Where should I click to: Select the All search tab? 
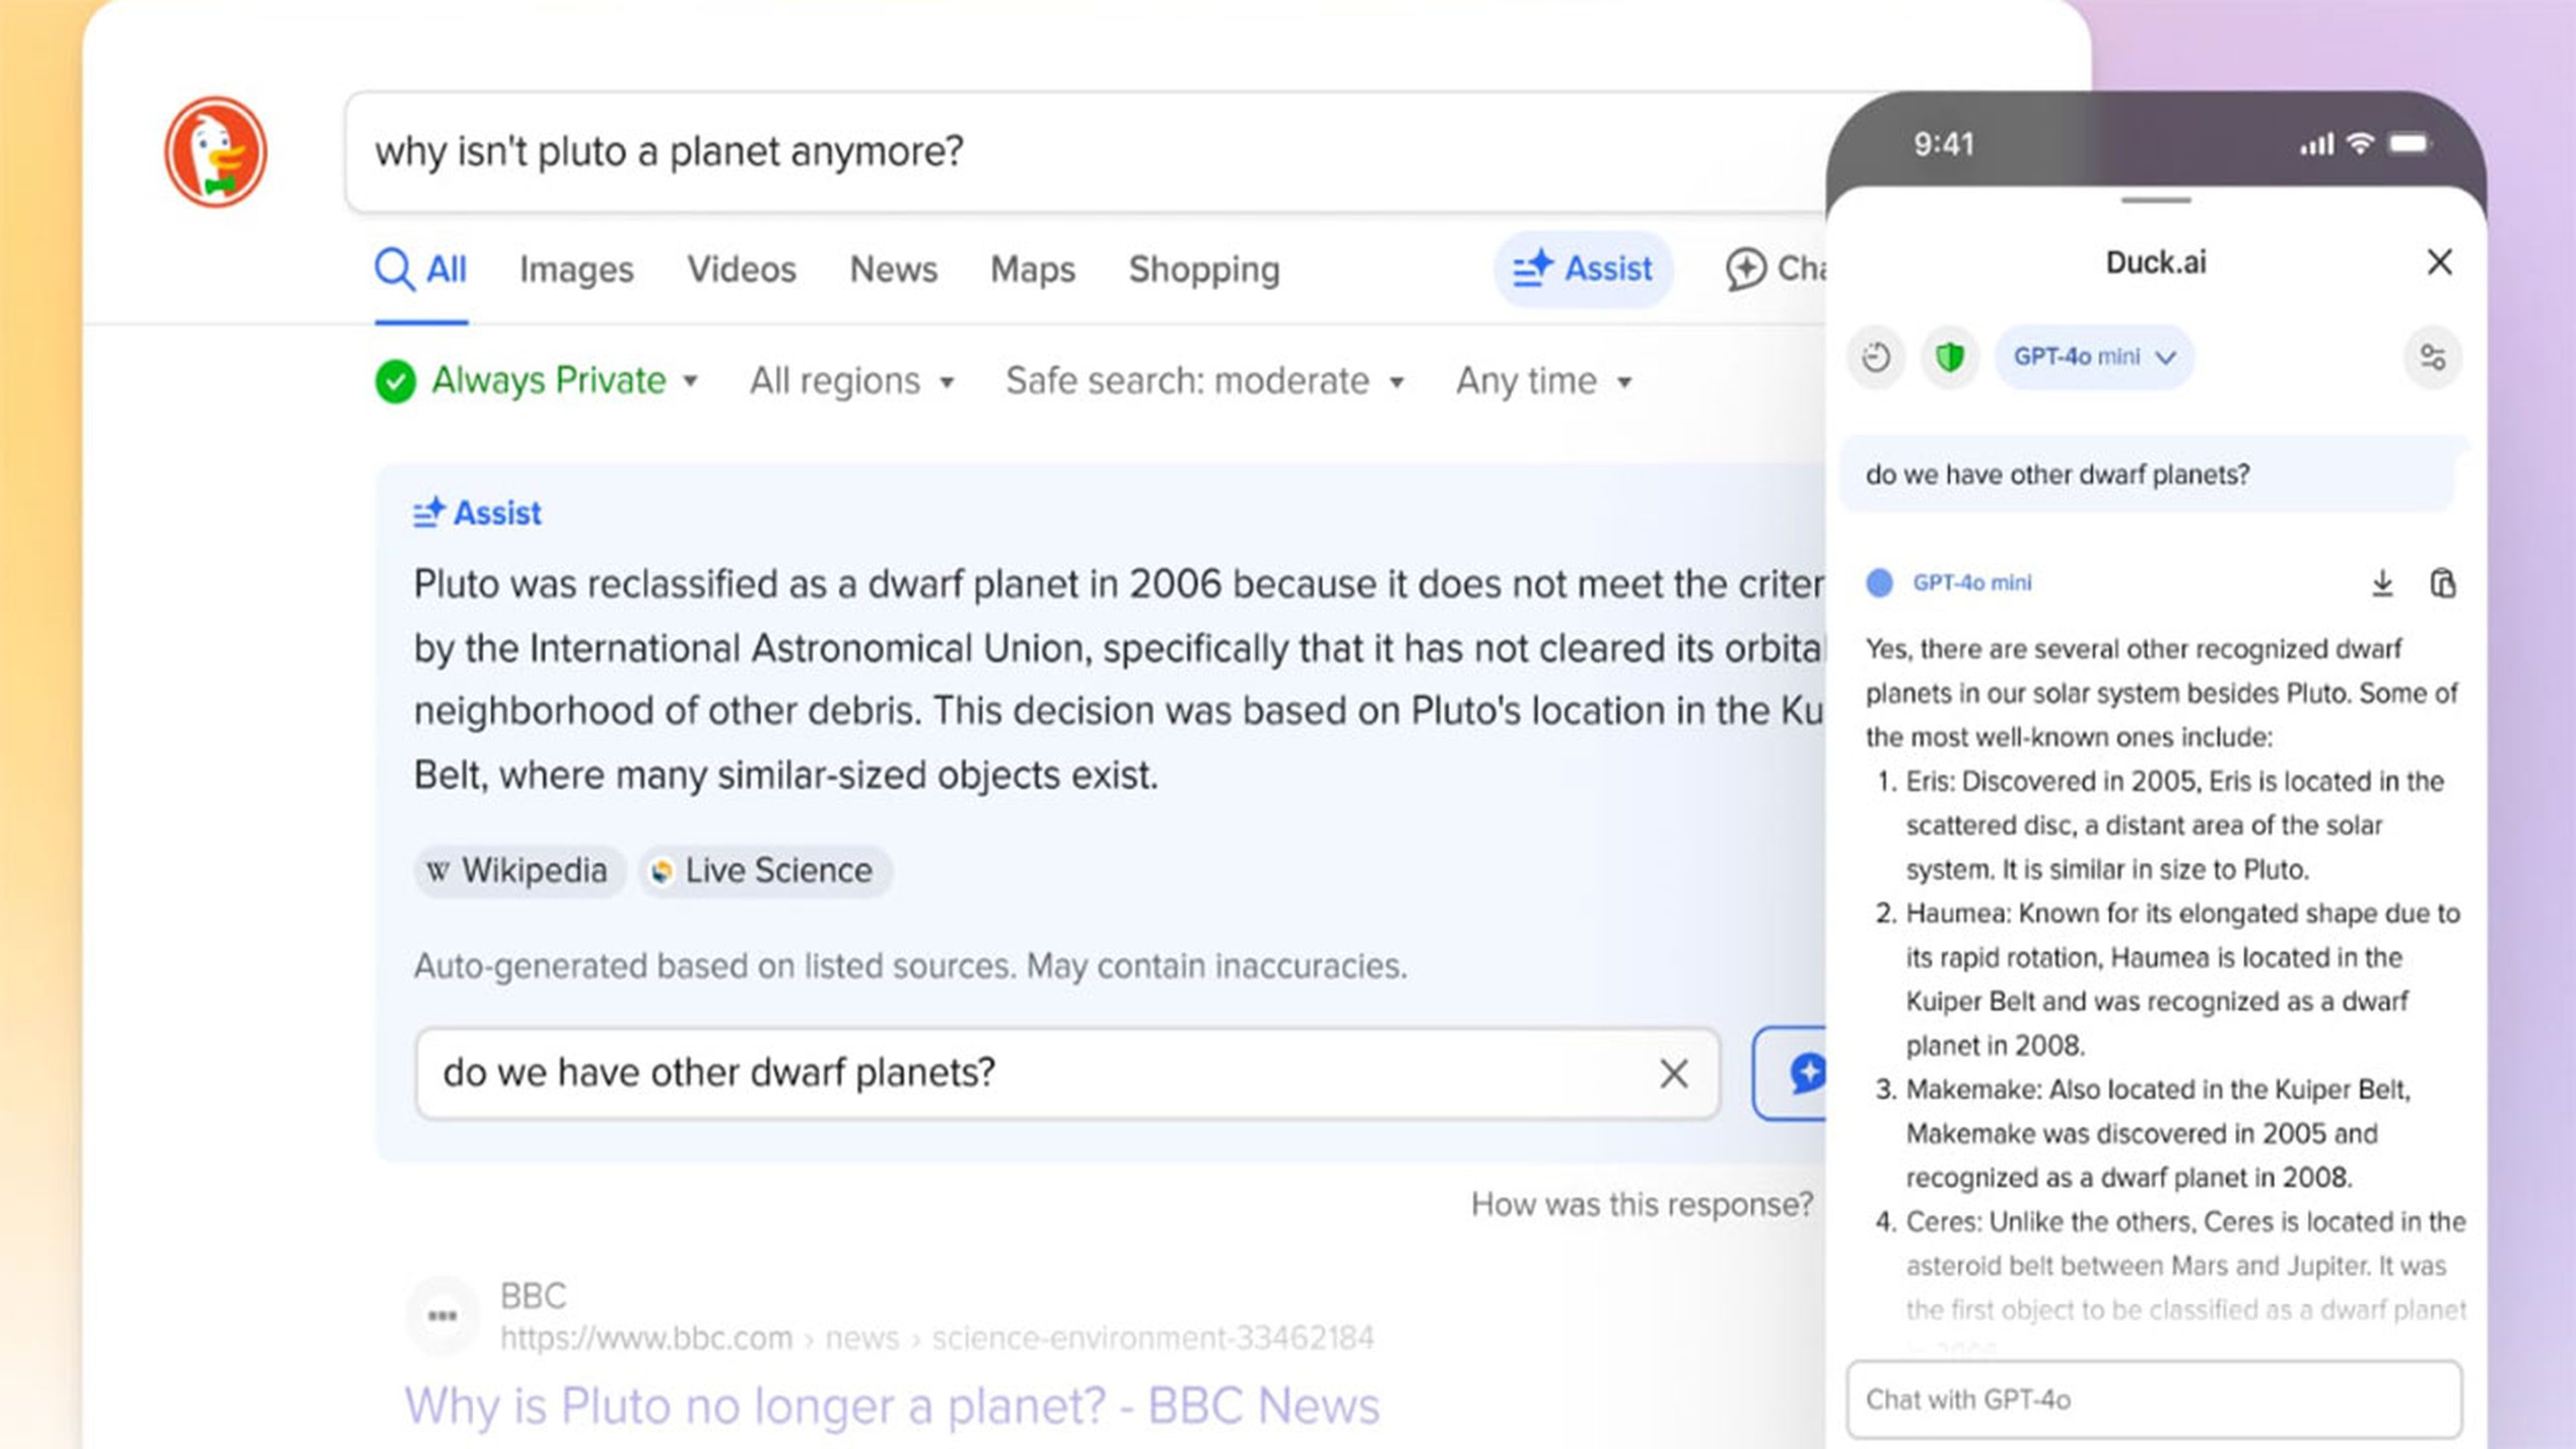point(421,269)
